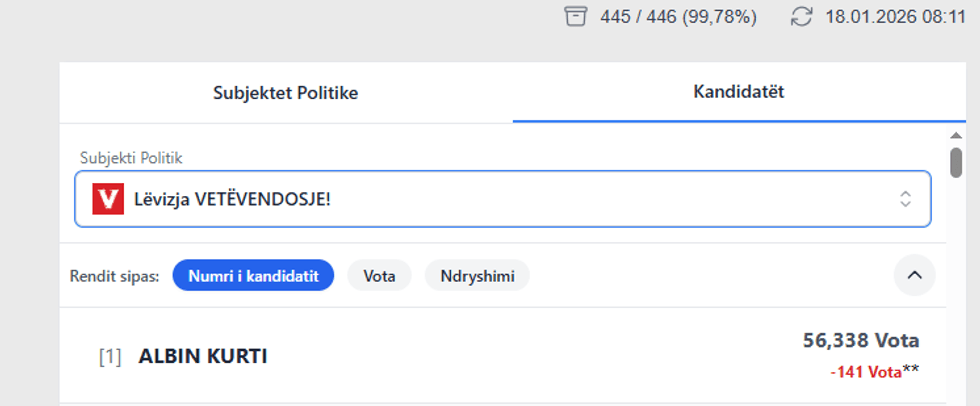
Task: Click the red VETËVENDOSJE party logo
Action: coord(107,199)
